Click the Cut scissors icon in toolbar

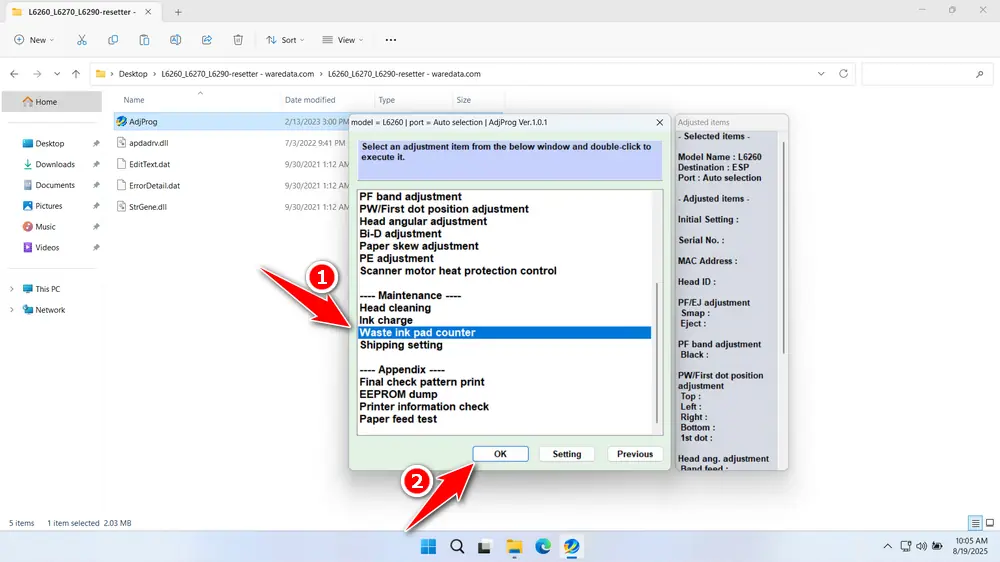pyautogui.click(x=82, y=40)
